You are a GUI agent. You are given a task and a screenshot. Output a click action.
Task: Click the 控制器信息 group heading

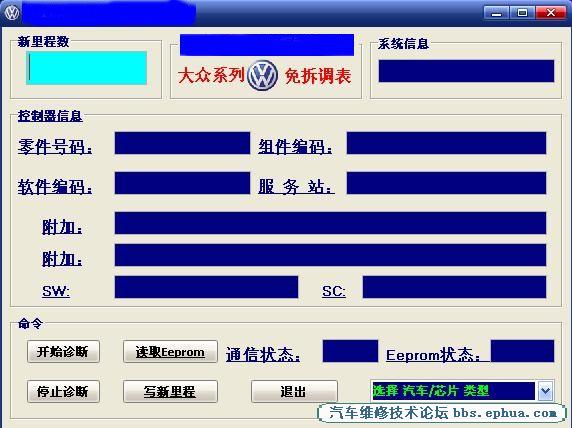pyautogui.click(x=50, y=116)
